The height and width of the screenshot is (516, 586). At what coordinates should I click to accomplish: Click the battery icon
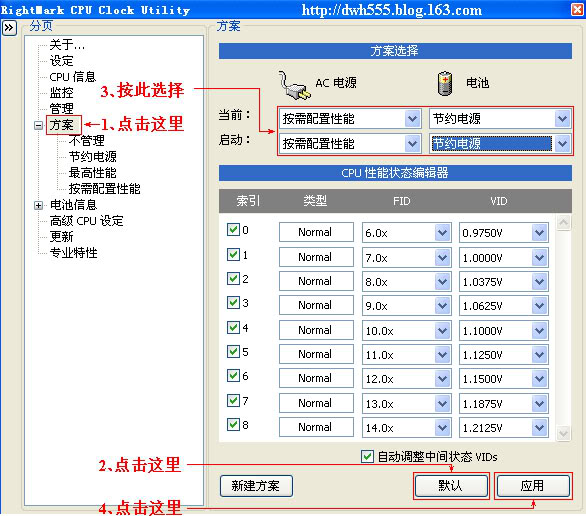(445, 83)
